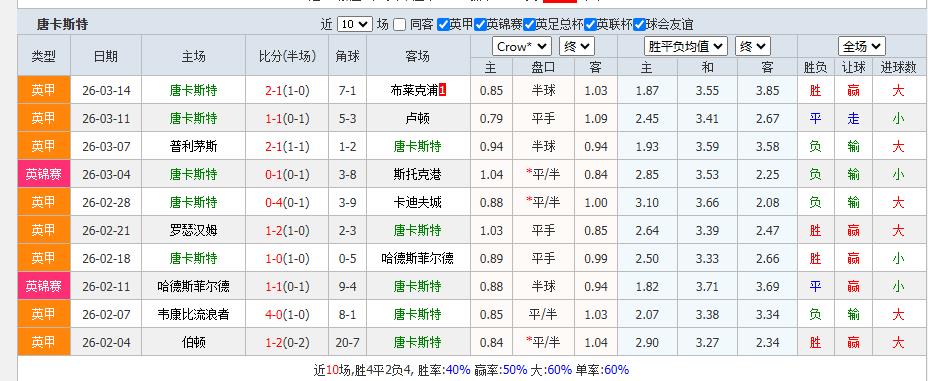Click the 26-02-21 date cell

[x=107, y=231]
